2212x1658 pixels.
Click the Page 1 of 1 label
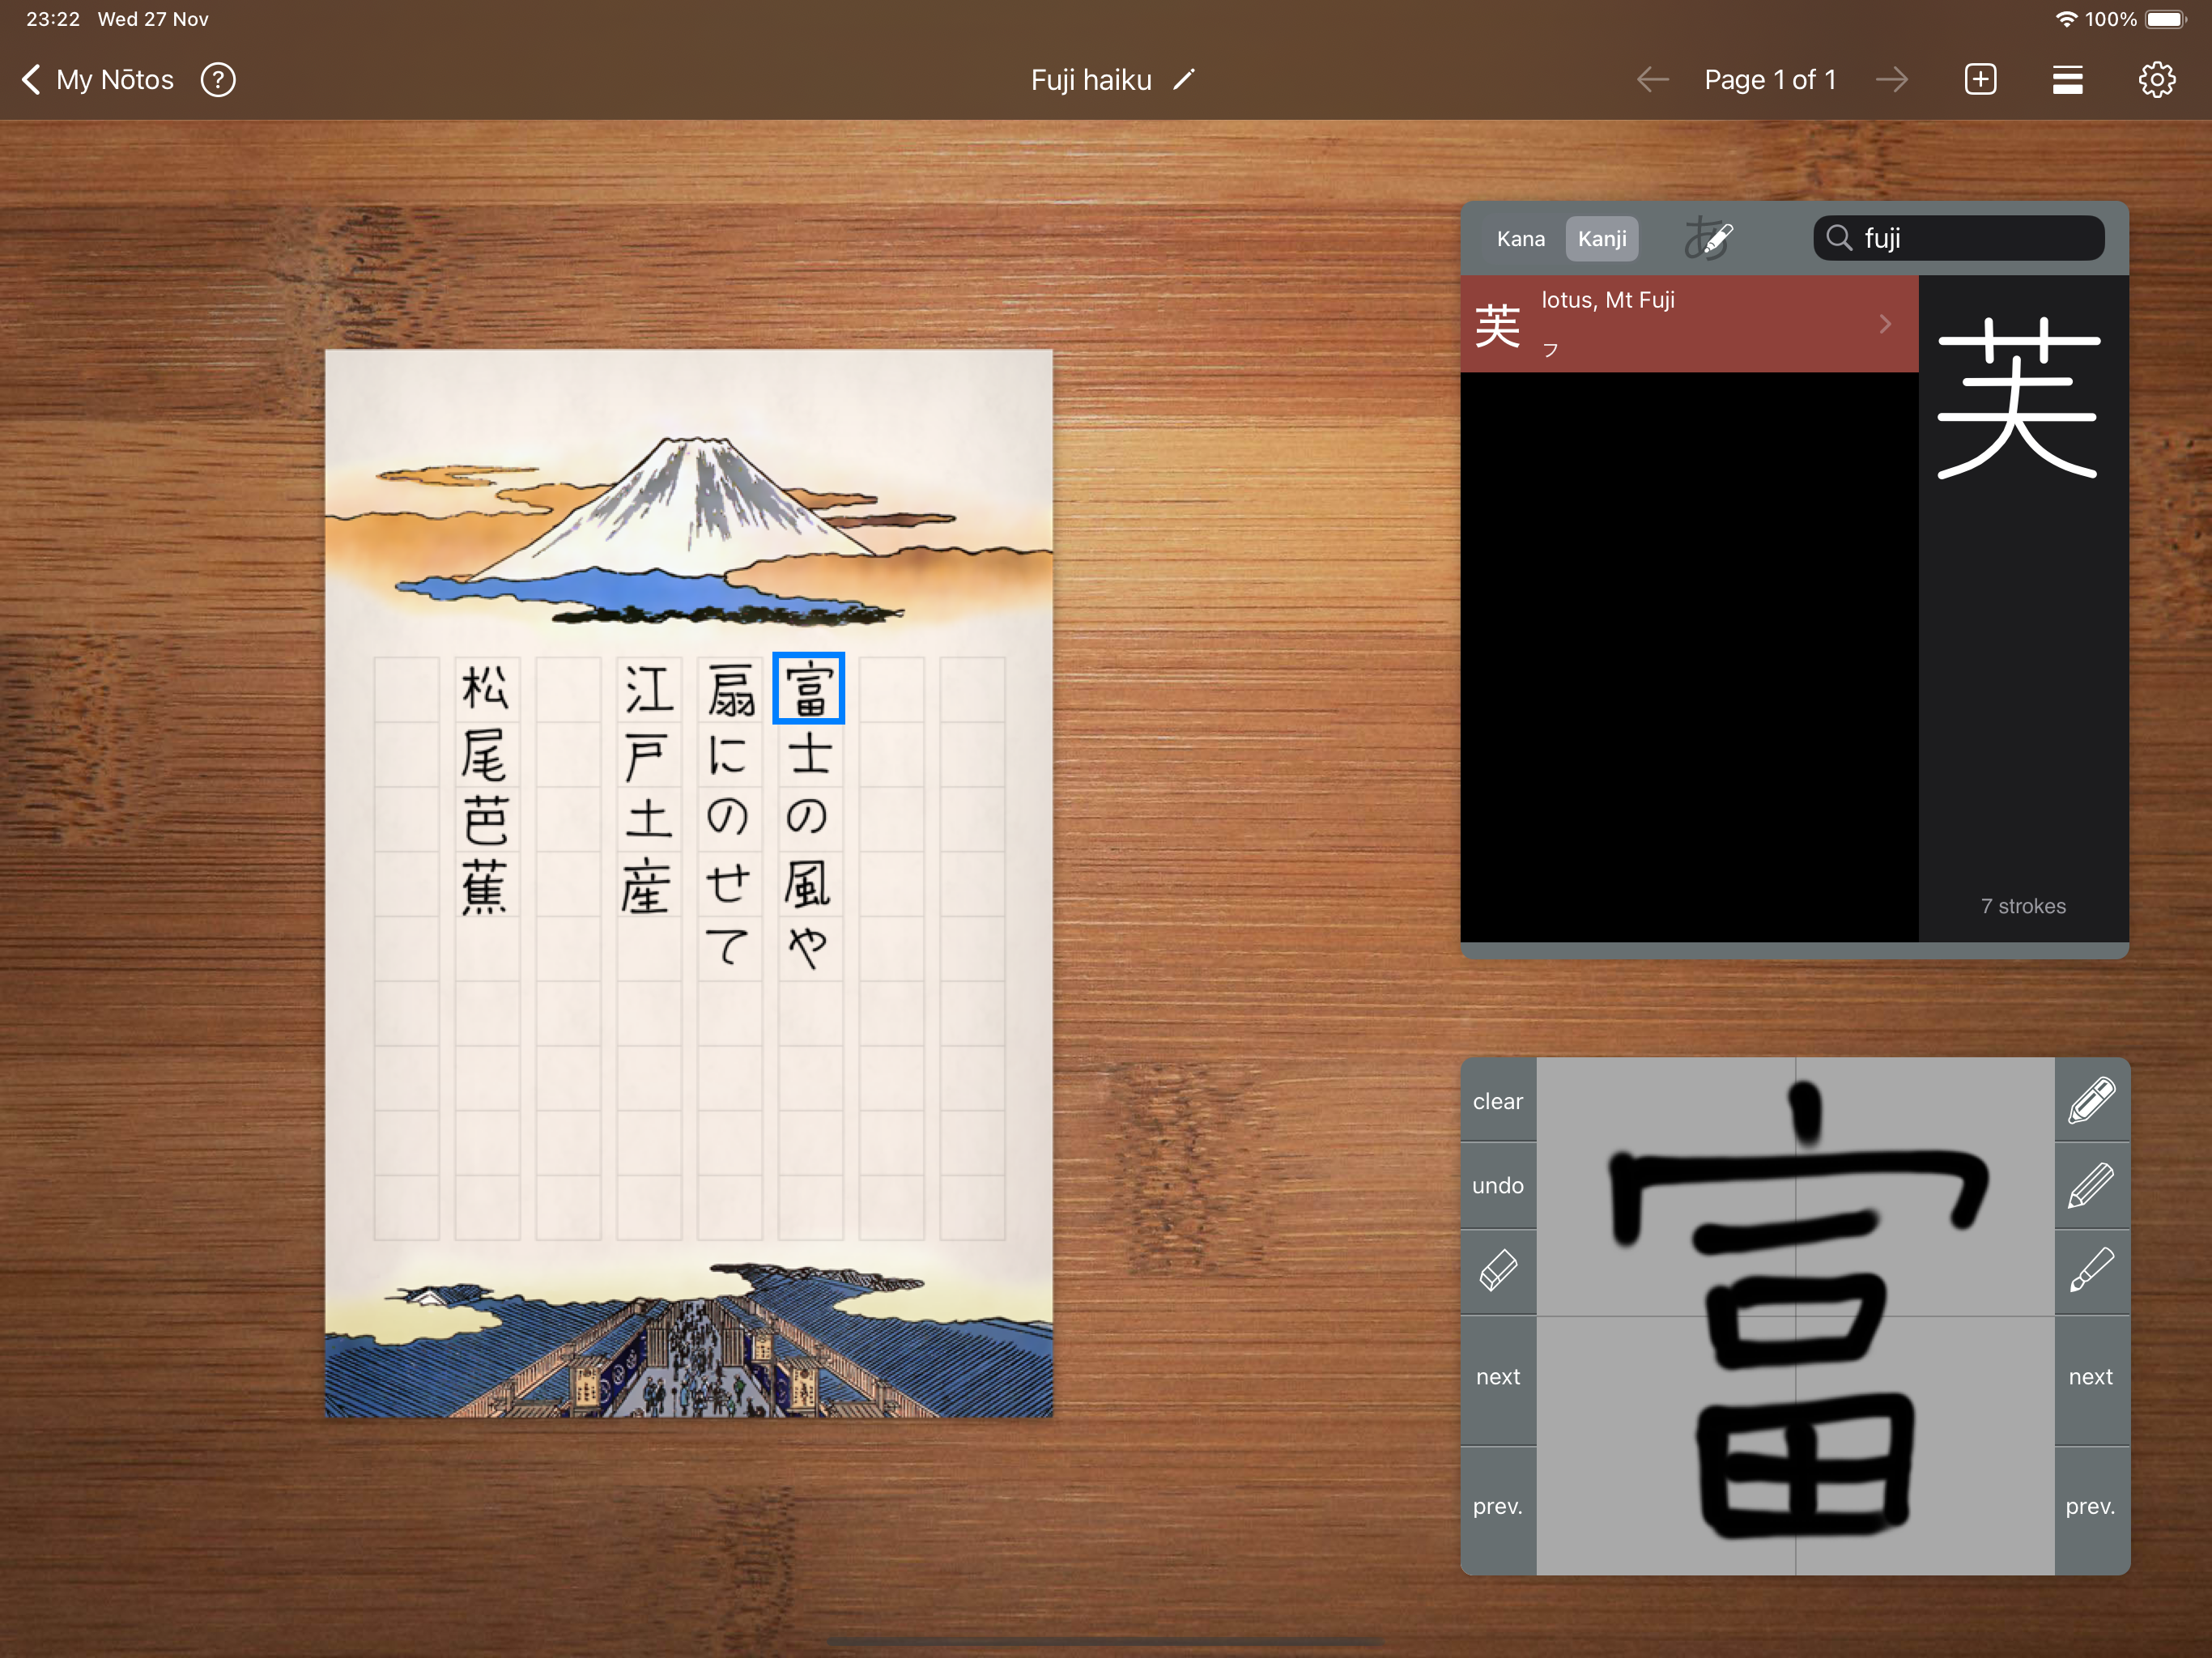pos(1770,79)
